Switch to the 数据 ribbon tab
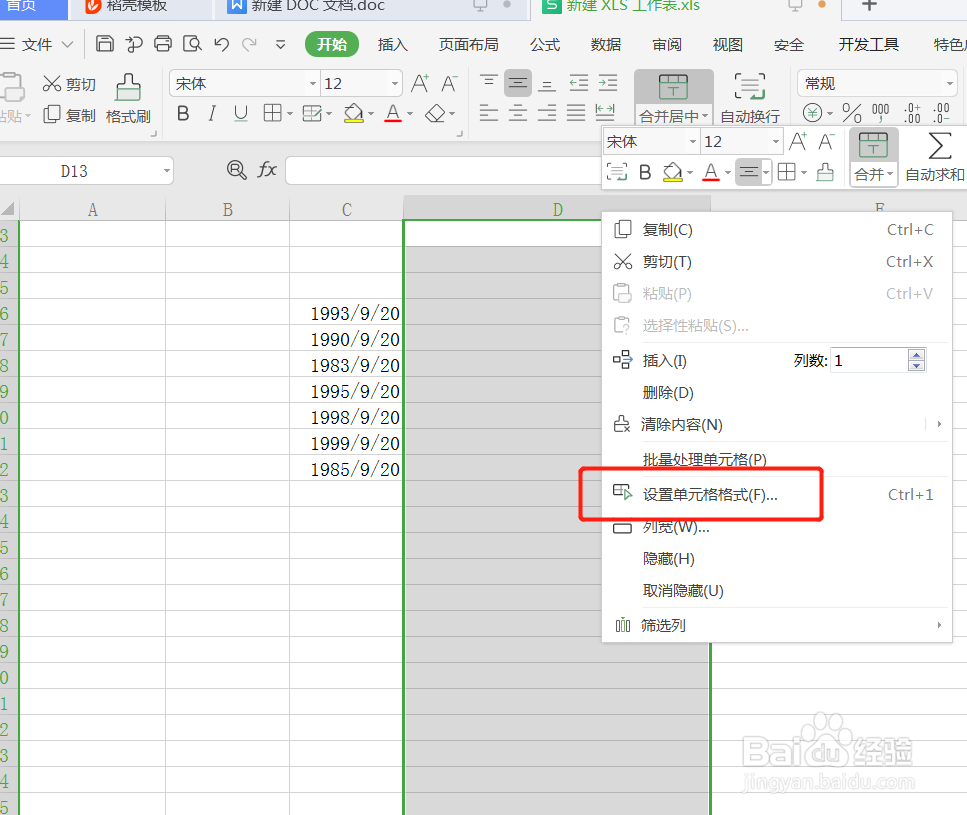Image resolution: width=967 pixels, height=815 pixels. pos(606,44)
